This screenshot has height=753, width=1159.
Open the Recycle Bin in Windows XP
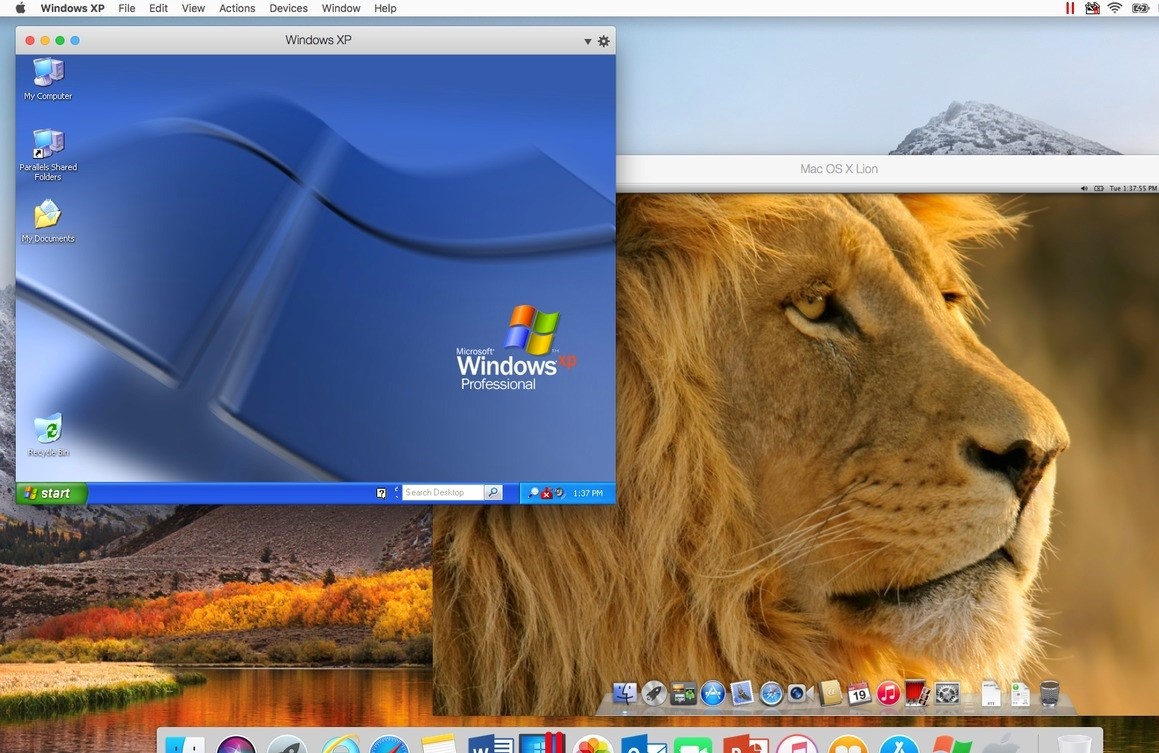click(x=48, y=435)
